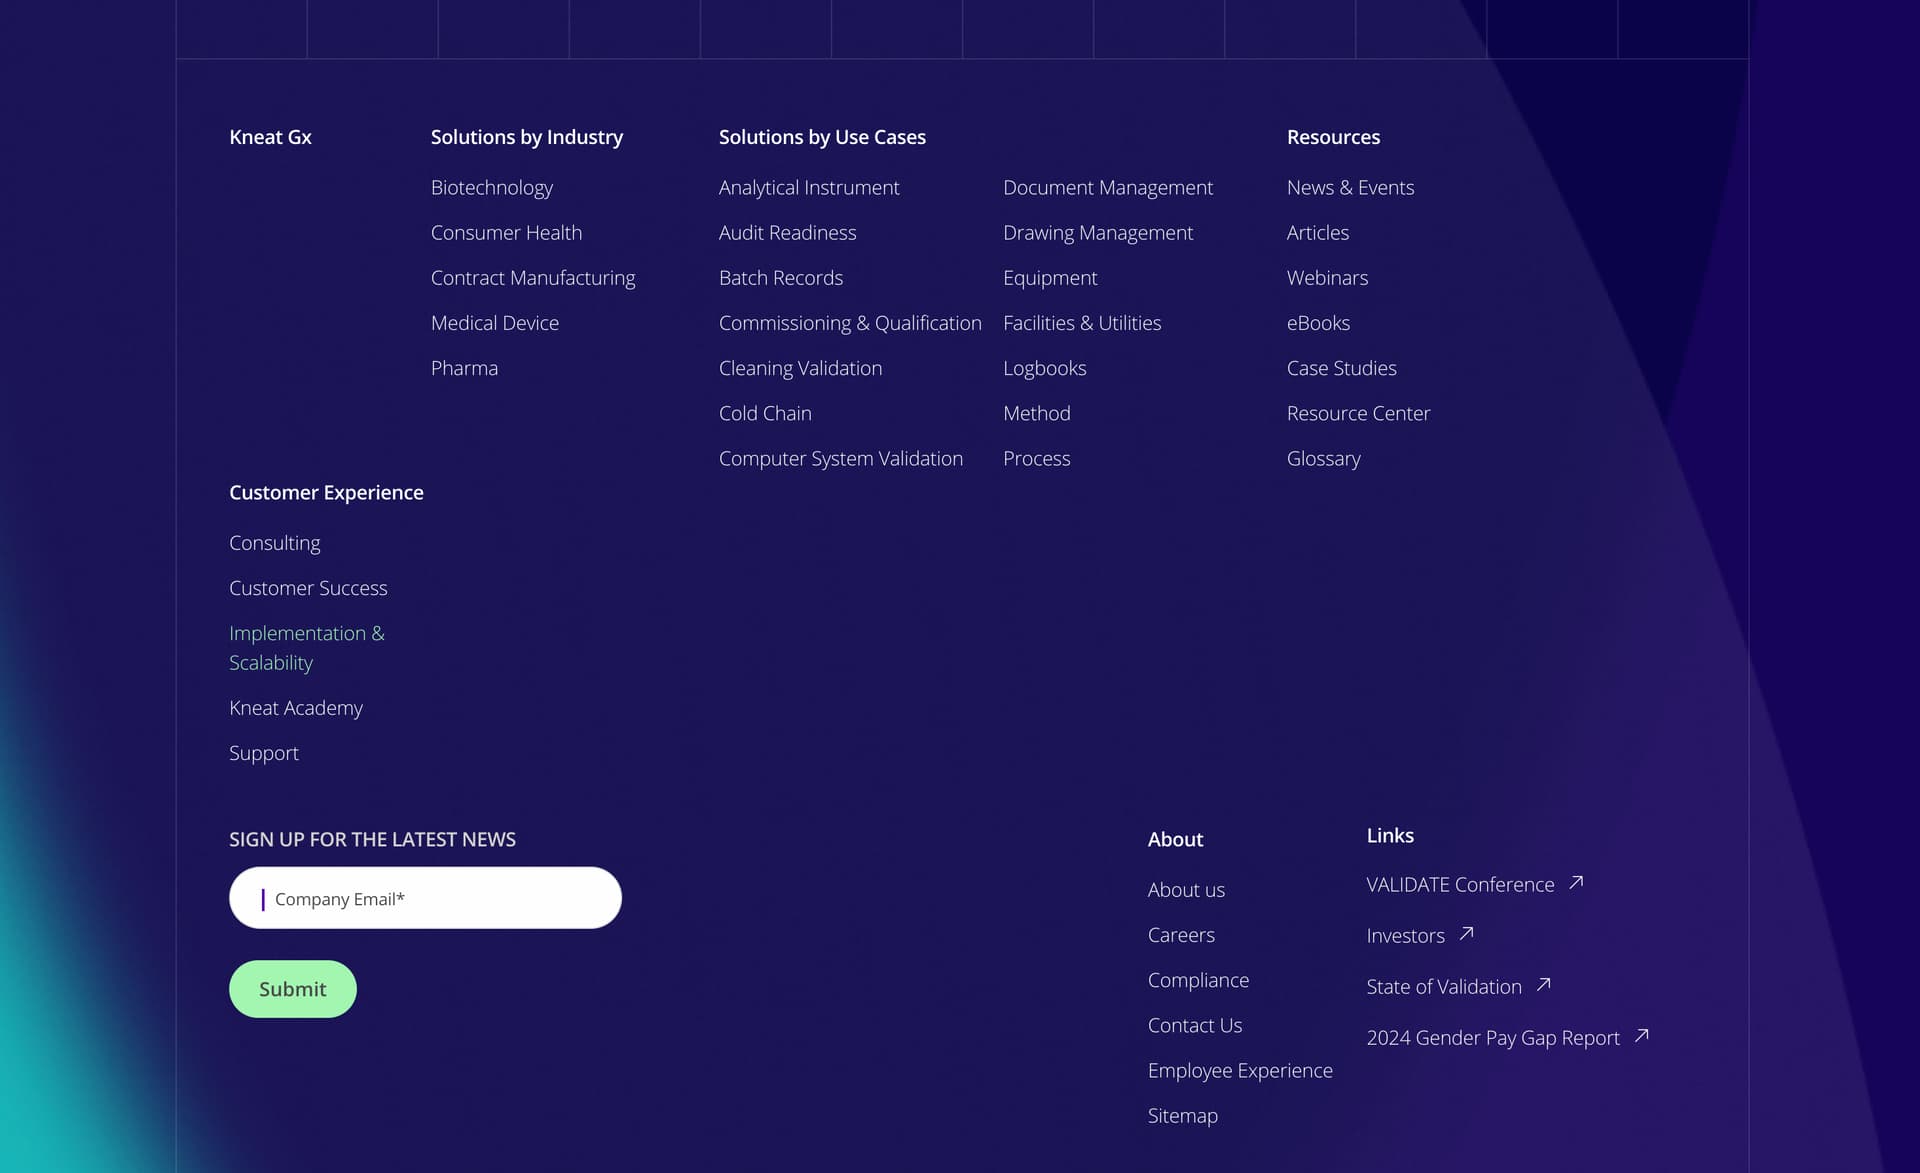Viewport: 1920px width, 1173px height.
Task: Browse the eBooks page
Action: tap(1319, 323)
